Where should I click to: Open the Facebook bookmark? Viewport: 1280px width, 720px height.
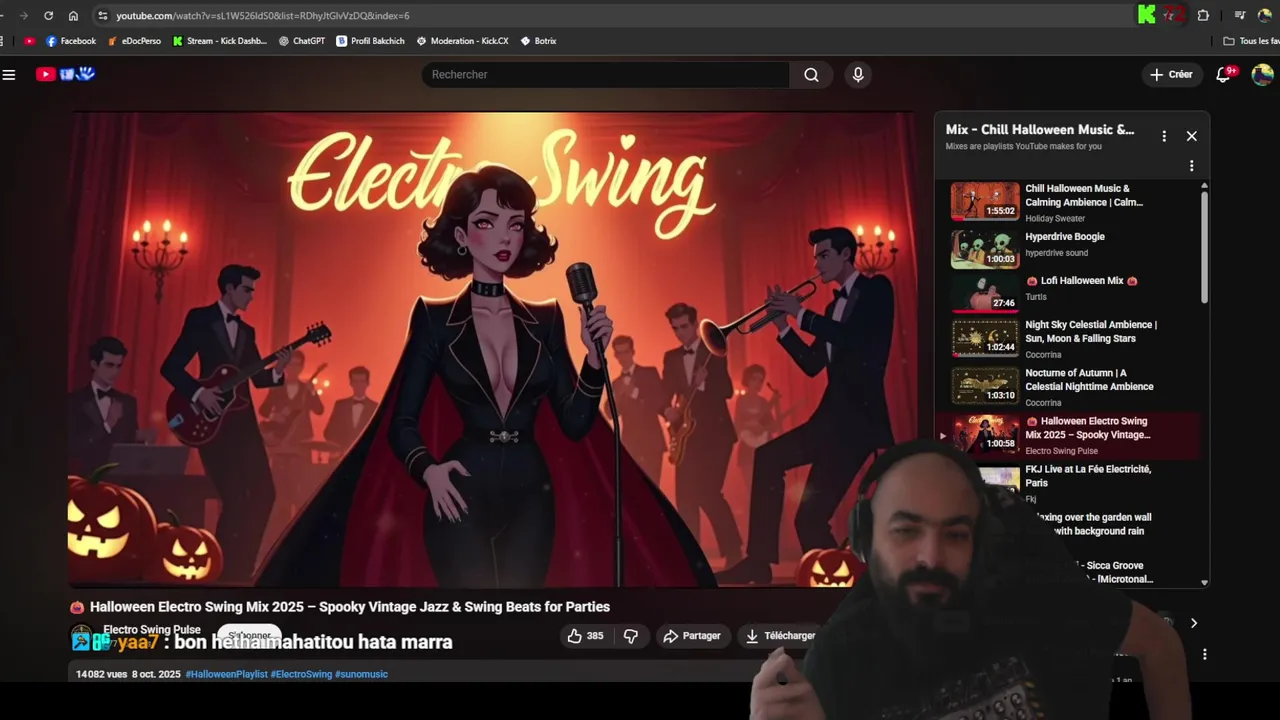(71, 41)
